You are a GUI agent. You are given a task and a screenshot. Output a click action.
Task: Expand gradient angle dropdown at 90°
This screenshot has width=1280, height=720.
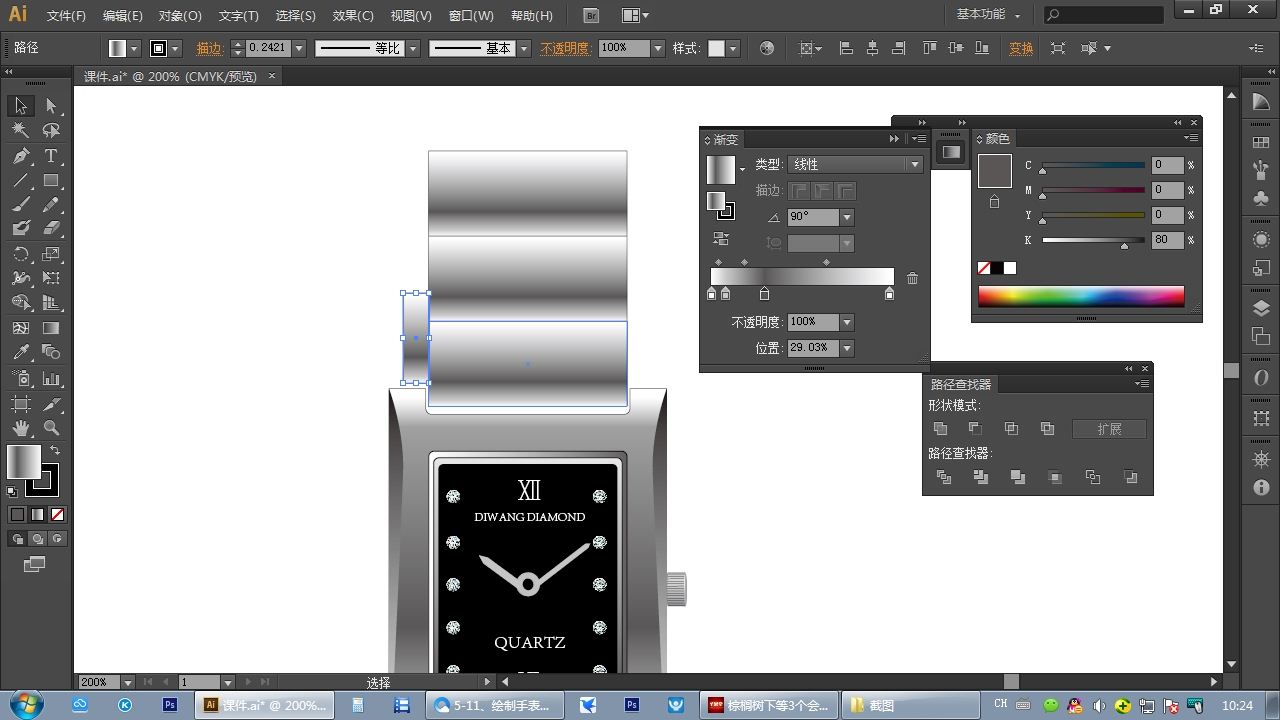coord(847,217)
